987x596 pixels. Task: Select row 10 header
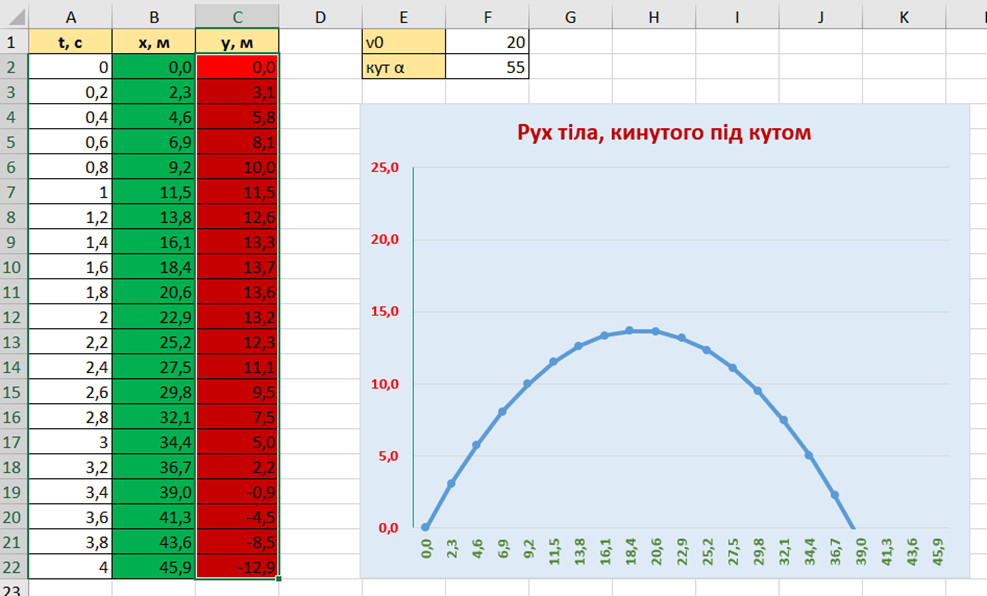pos(14,267)
